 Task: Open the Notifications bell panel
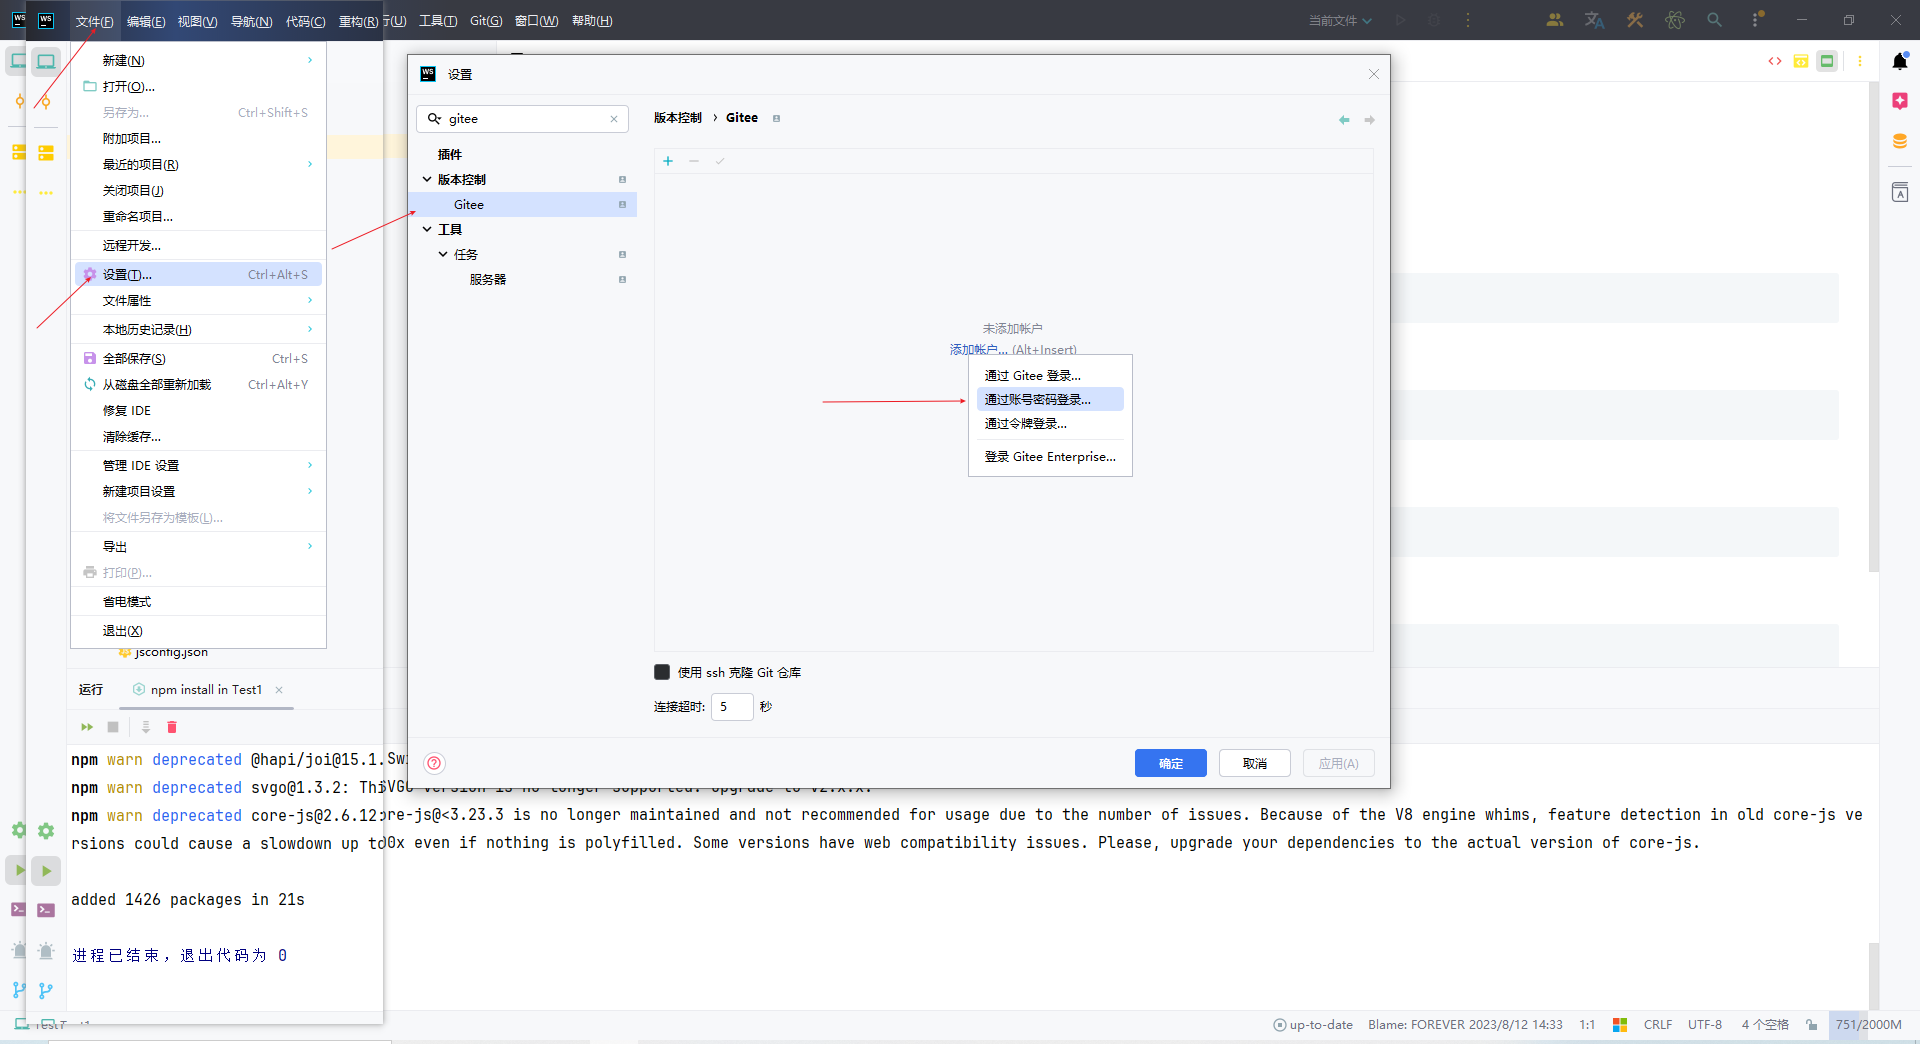click(x=1900, y=61)
